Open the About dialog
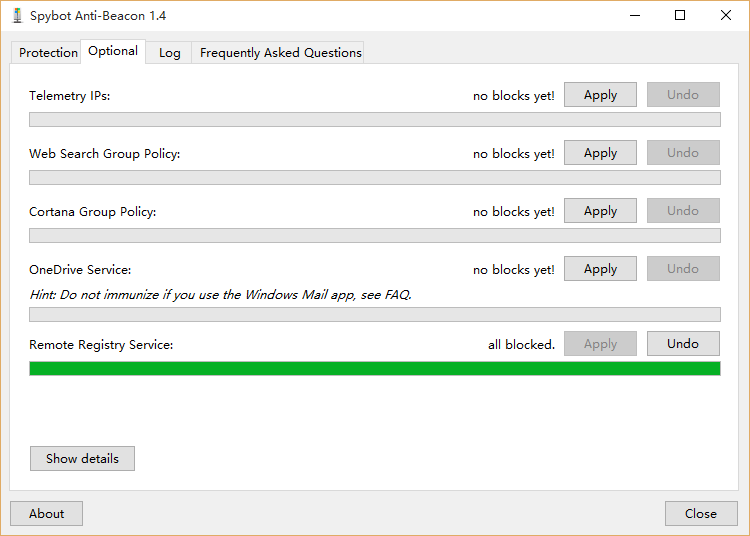Viewport: 750px width, 536px height. (x=46, y=514)
